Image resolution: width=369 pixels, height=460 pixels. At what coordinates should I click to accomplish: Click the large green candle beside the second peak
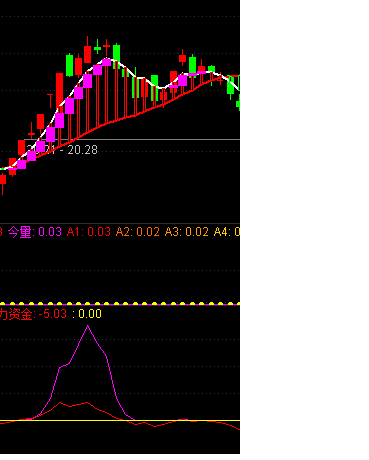(x=192, y=66)
